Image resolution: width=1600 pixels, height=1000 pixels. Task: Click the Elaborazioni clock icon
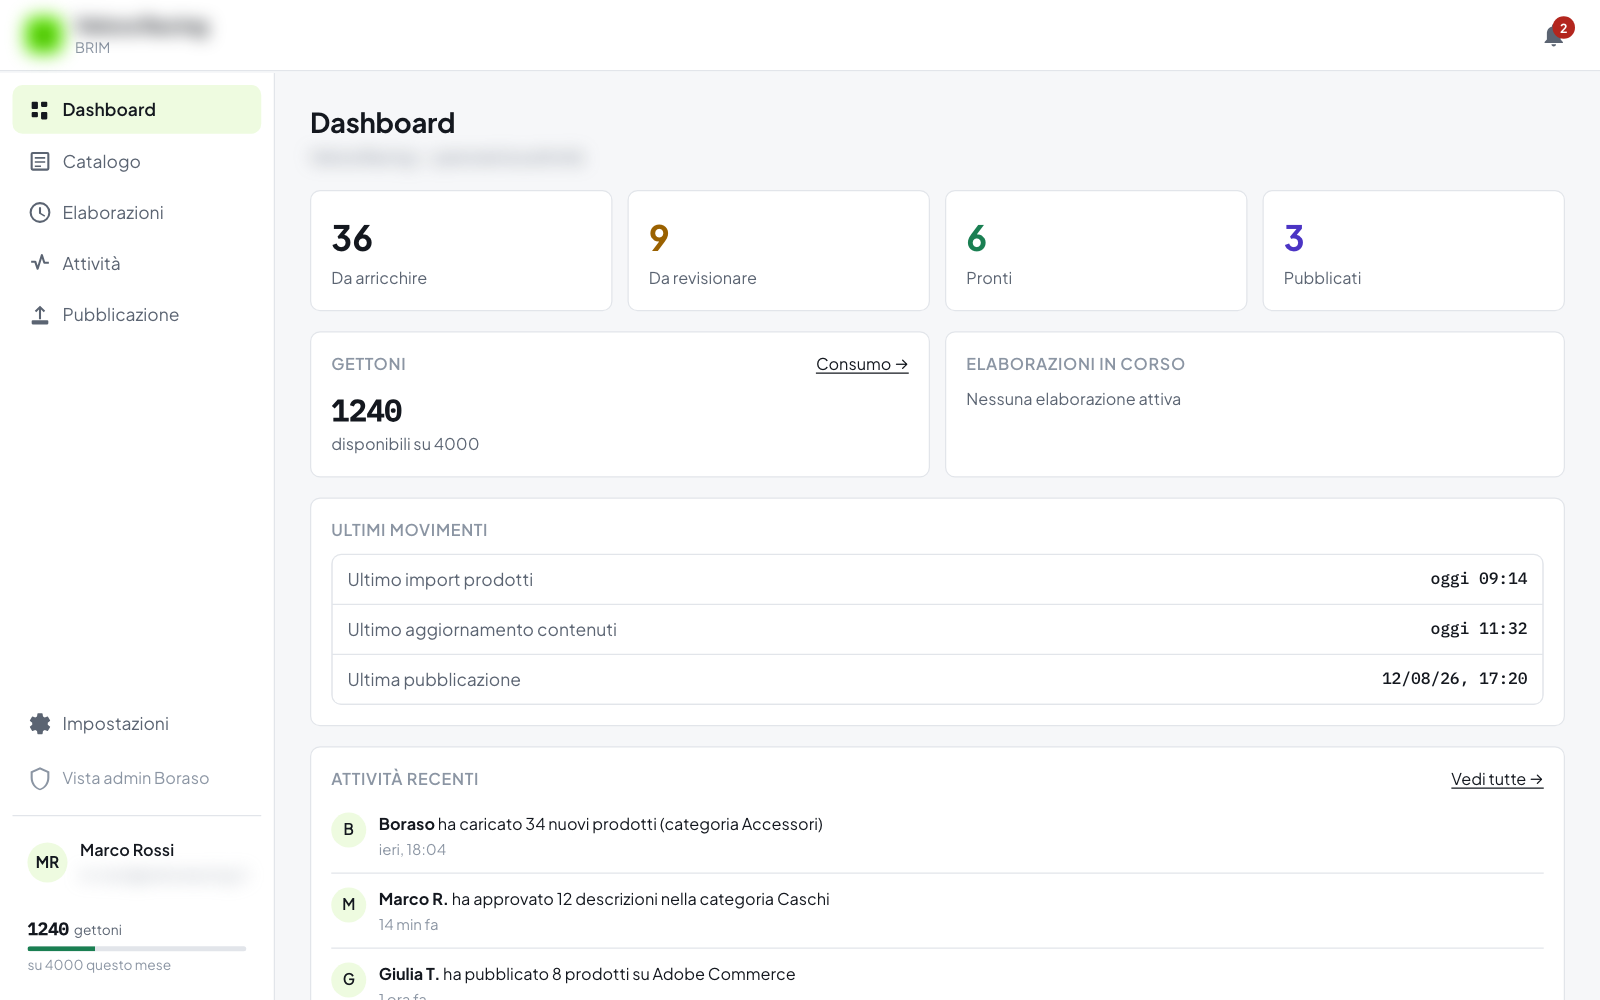tap(40, 212)
